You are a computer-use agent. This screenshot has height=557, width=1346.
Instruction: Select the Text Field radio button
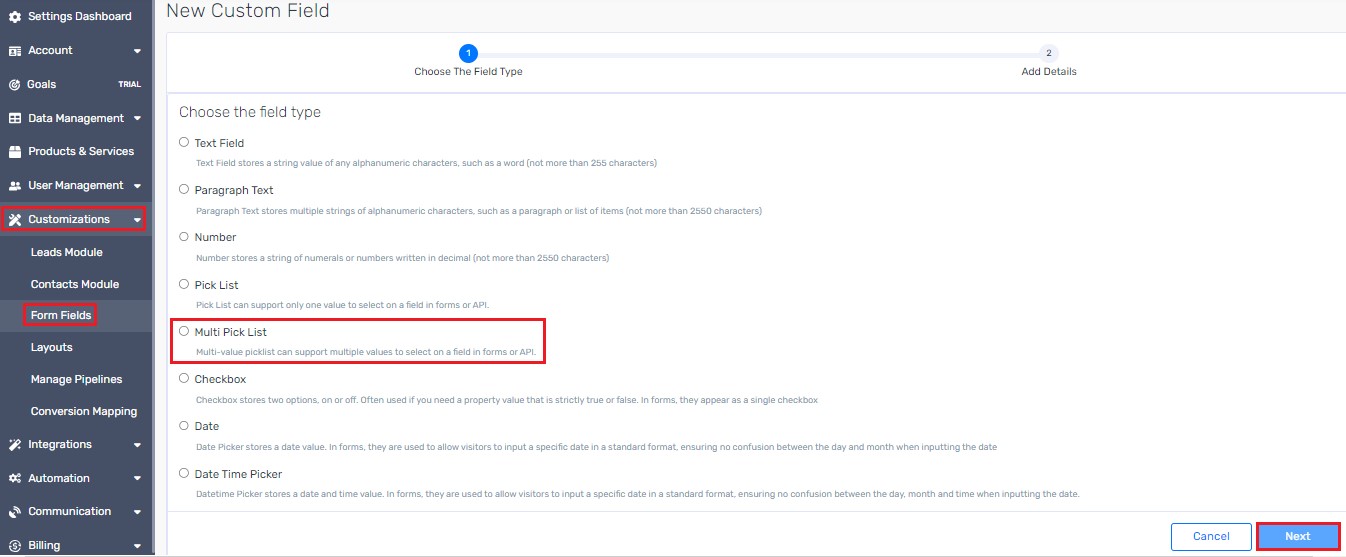184,142
